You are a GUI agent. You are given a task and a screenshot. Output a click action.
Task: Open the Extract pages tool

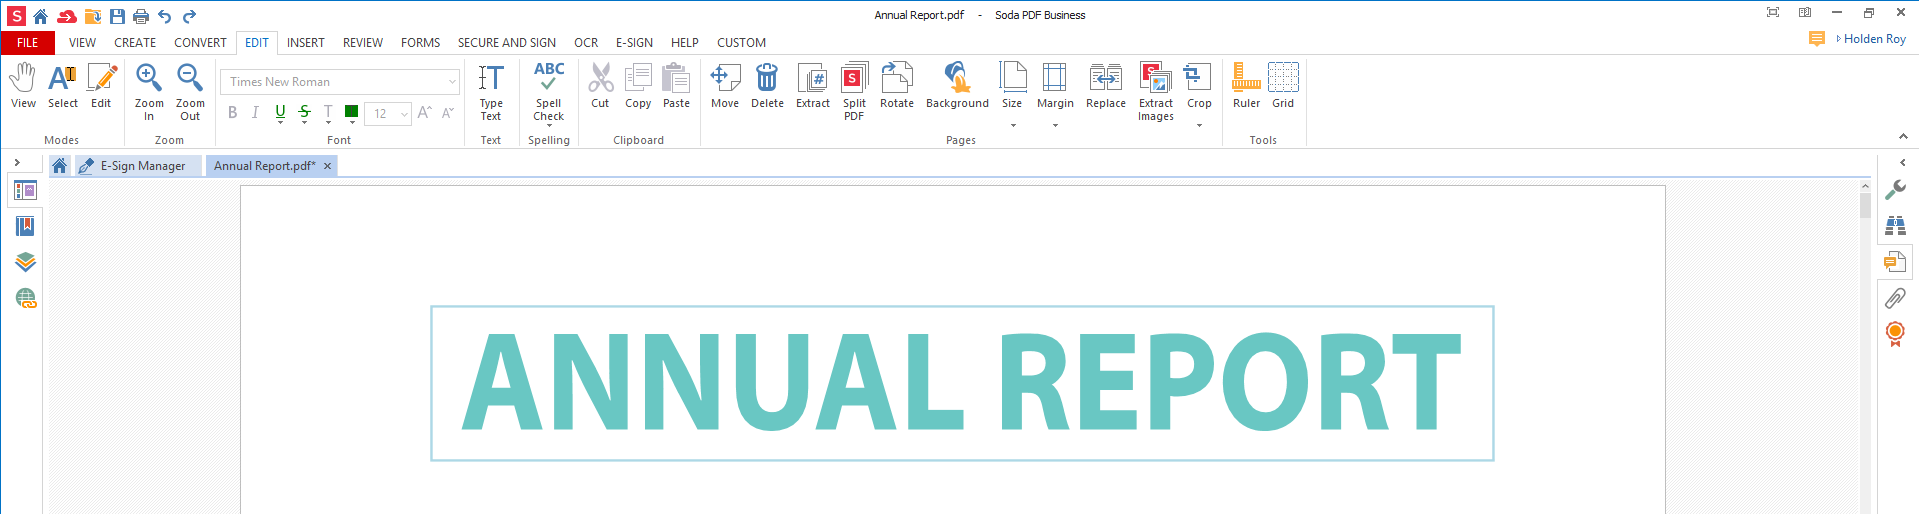(813, 86)
